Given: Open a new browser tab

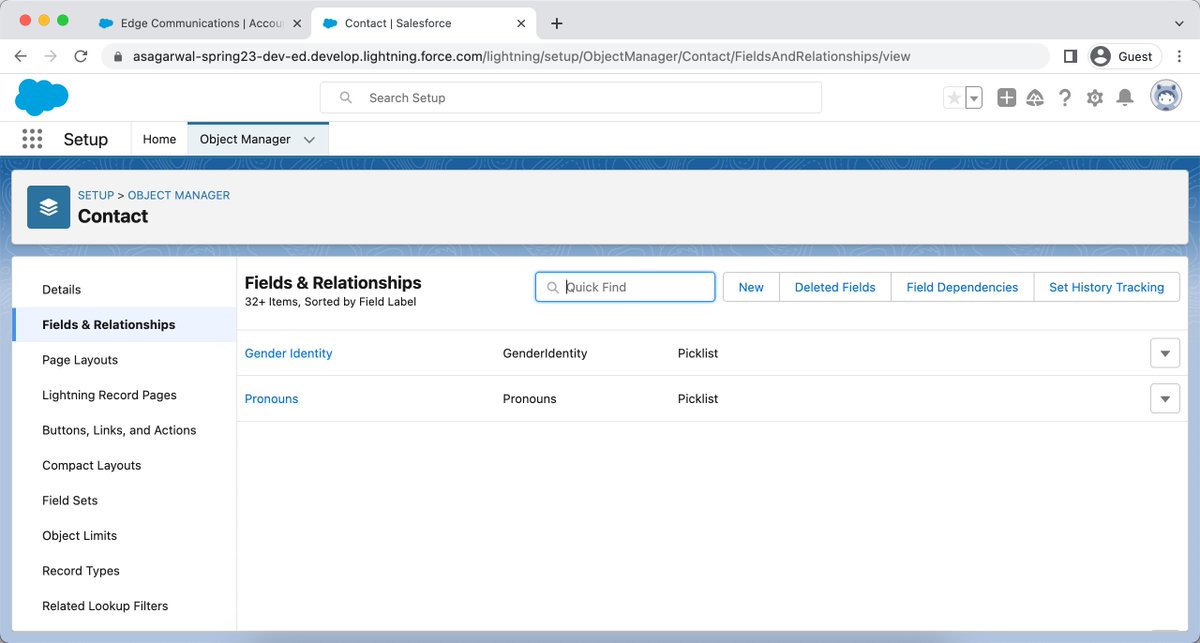Looking at the screenshot, I should point(557,23).
